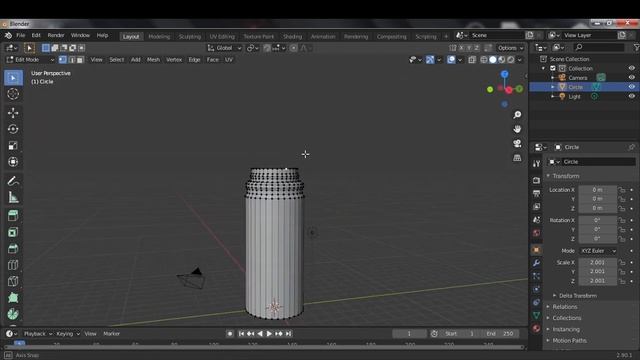Select the Poly Build tool

pyautogui.click(x=13, y=298)
